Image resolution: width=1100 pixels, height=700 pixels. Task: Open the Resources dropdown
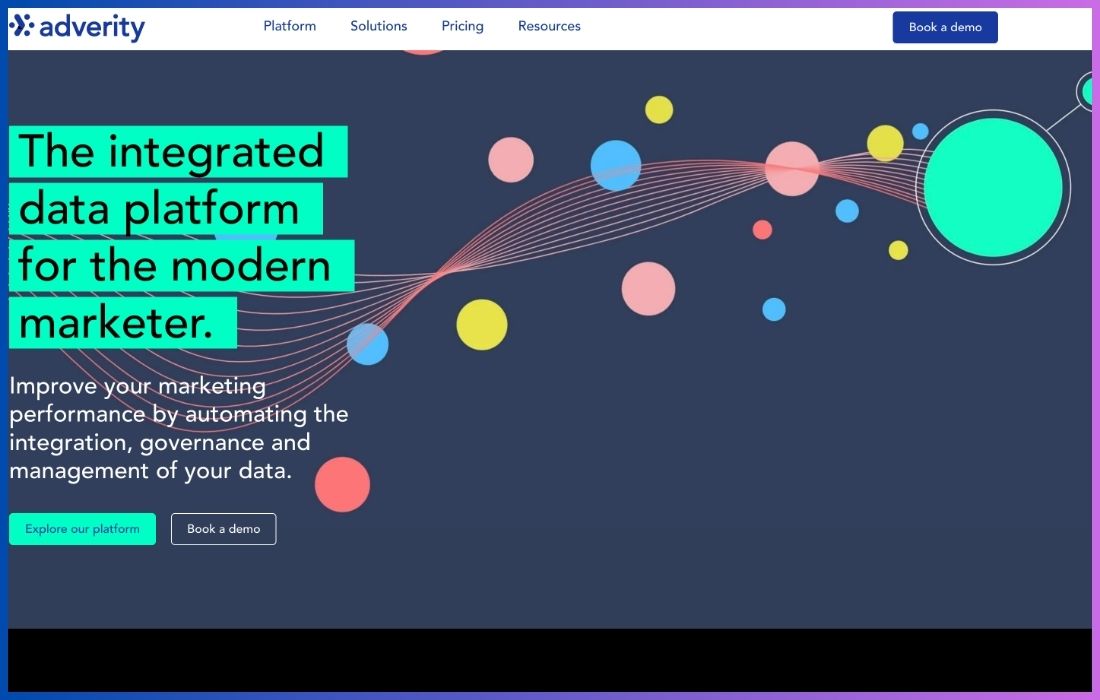[x=549, y=26]
